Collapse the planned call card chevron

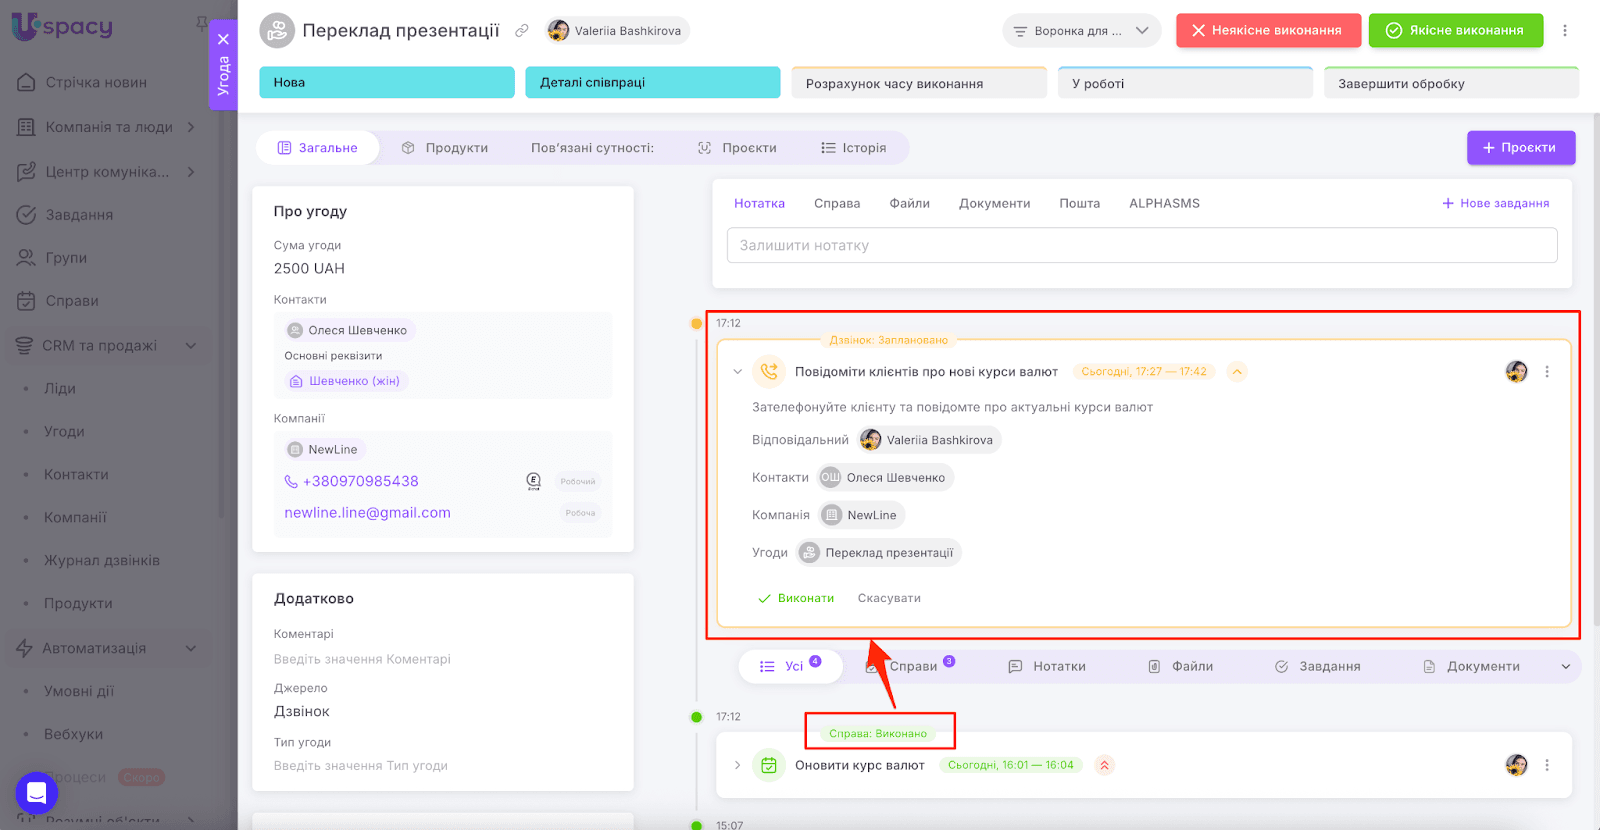tap(738, 372)
